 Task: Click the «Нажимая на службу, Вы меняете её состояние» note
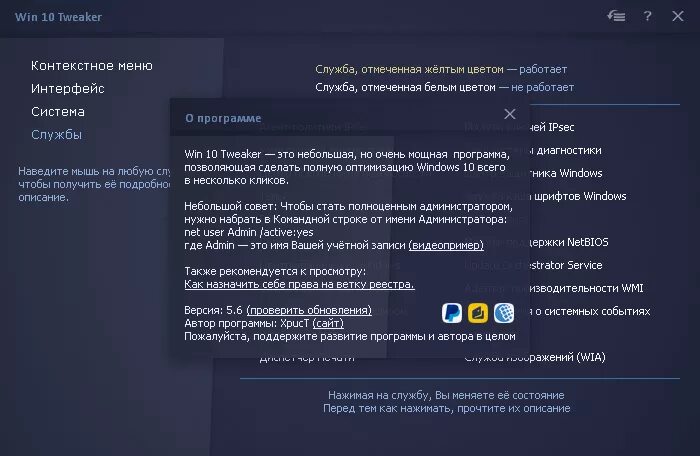click(x=446, y=395)
